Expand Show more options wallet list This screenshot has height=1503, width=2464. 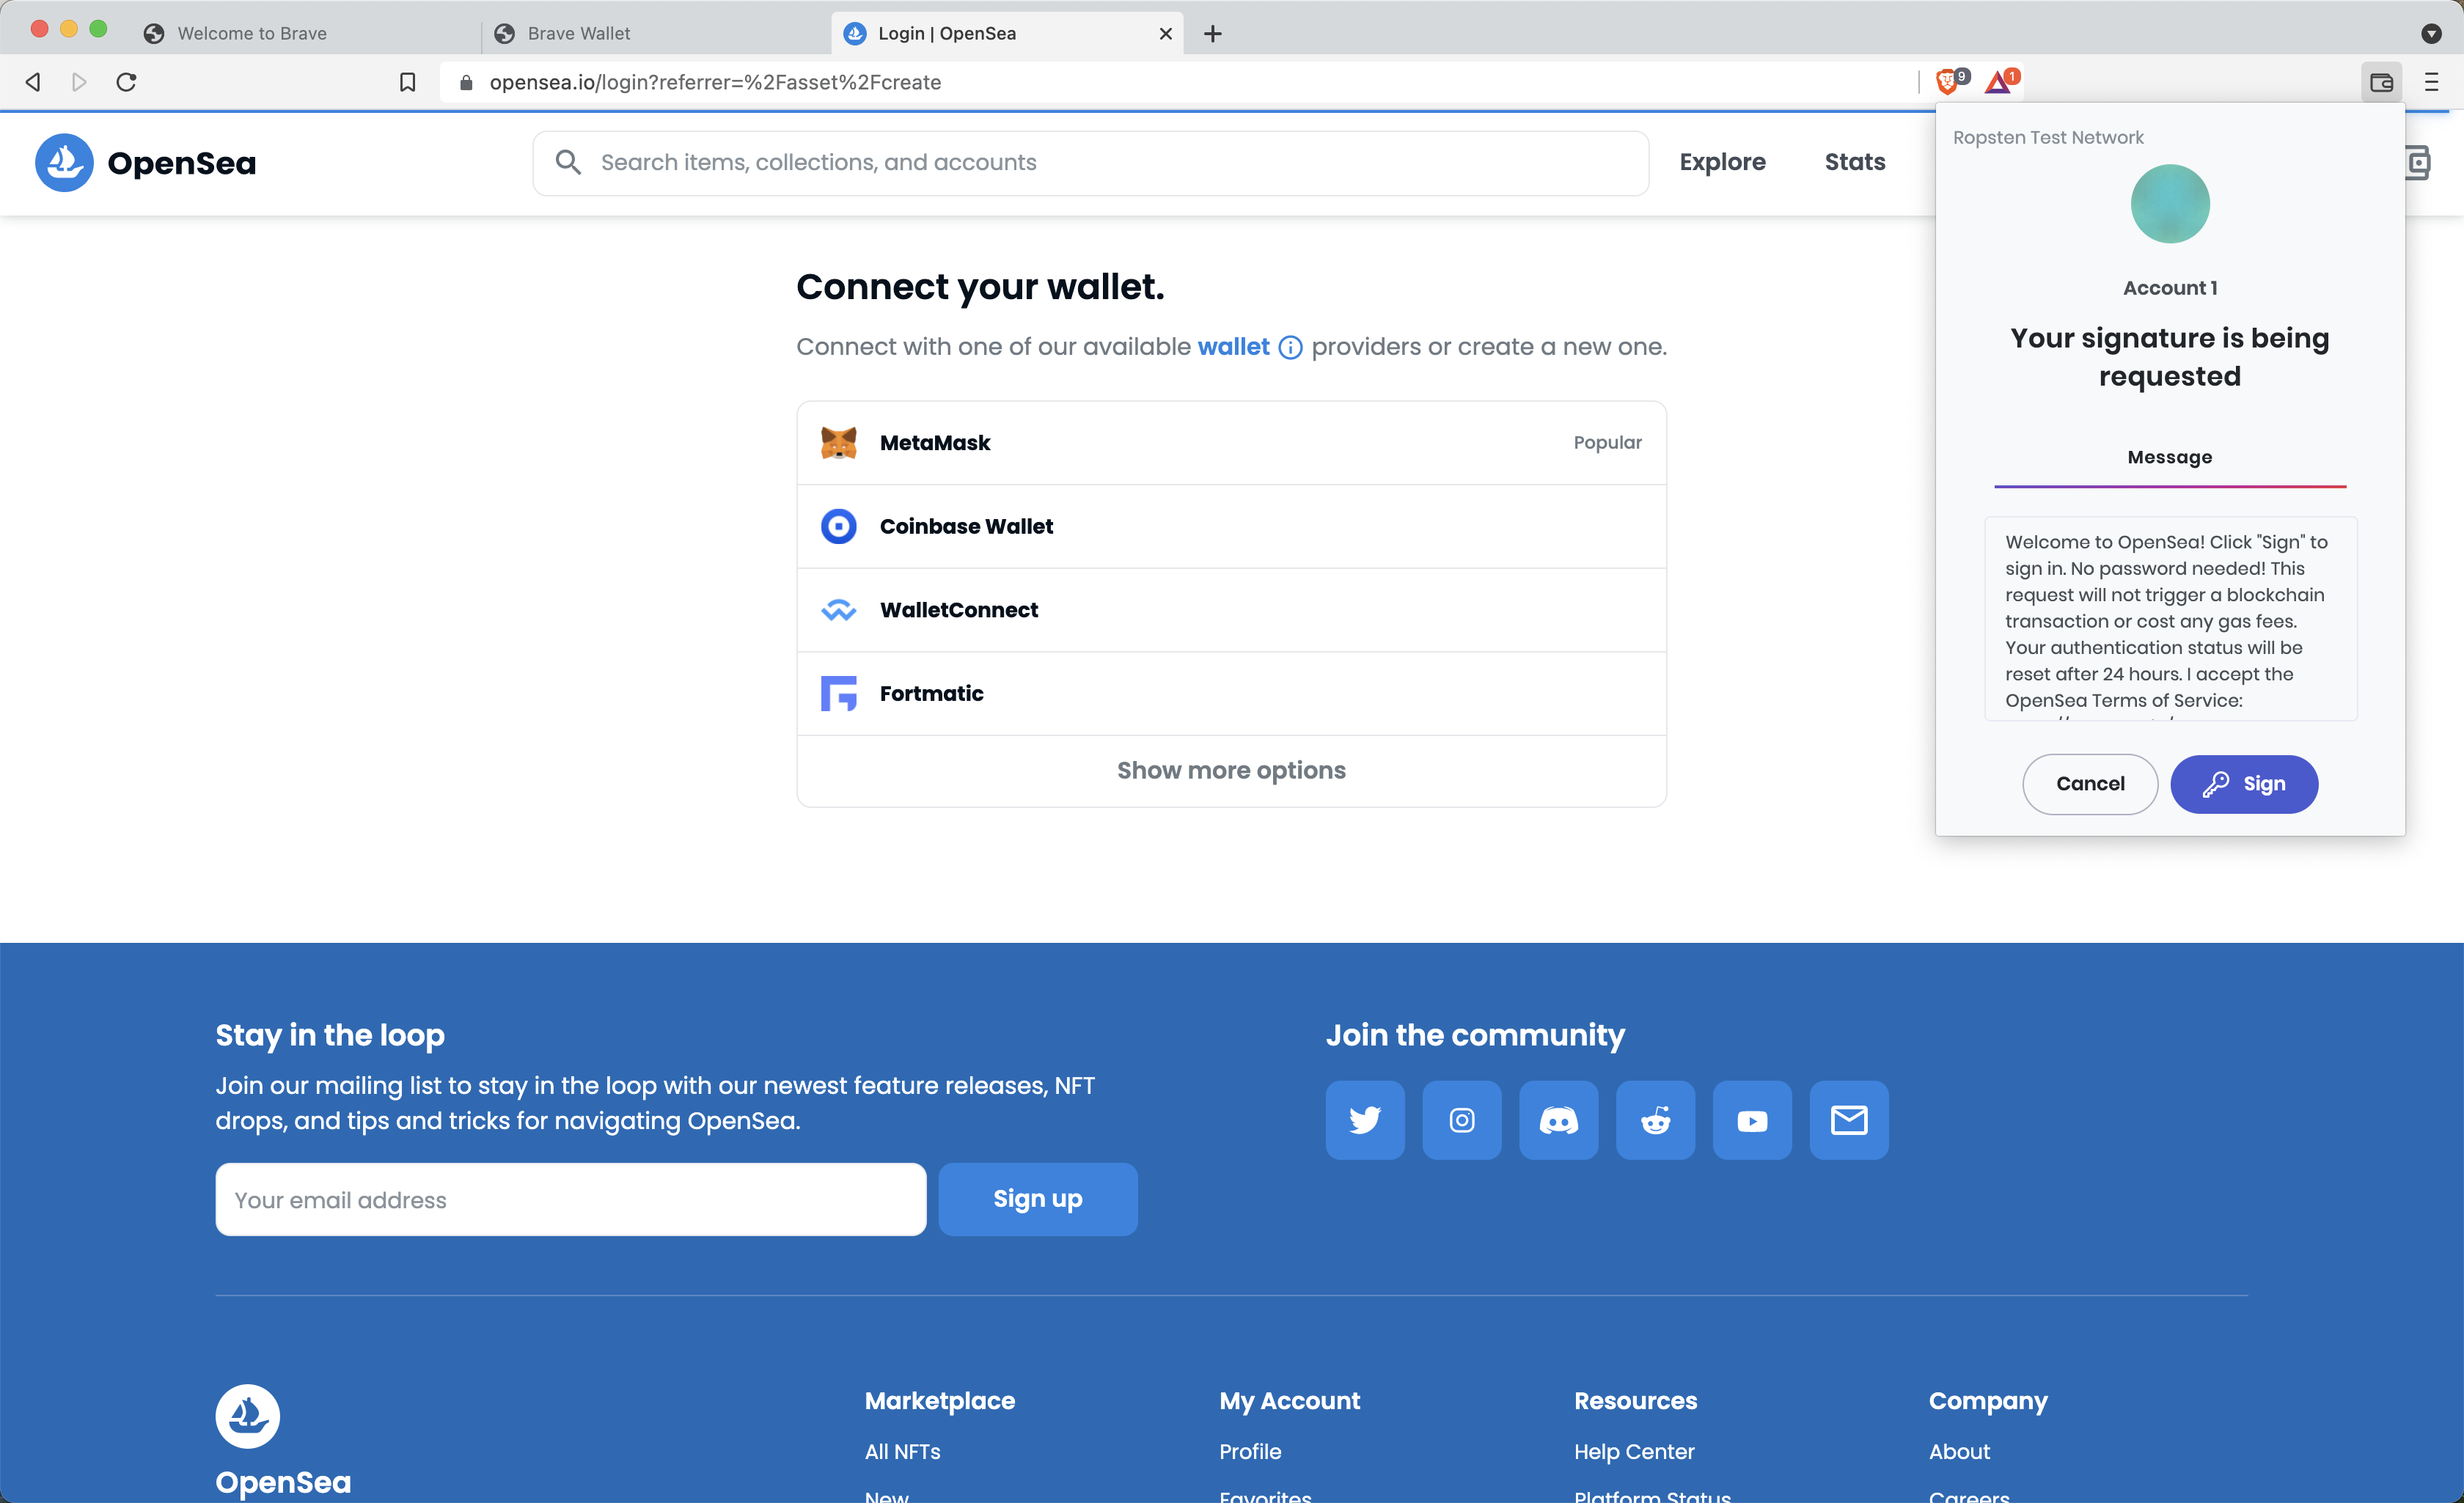pyautogui.click(x=1231, y=770)
